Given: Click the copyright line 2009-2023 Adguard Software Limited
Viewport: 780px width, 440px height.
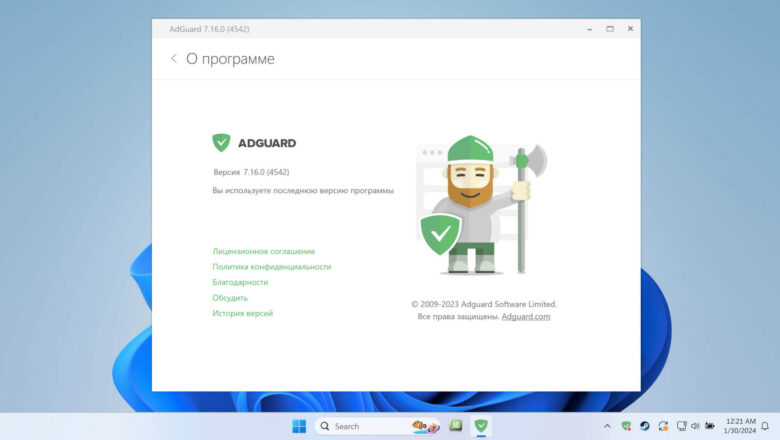Looking at the screenshot, I should (x=484, y=304).
